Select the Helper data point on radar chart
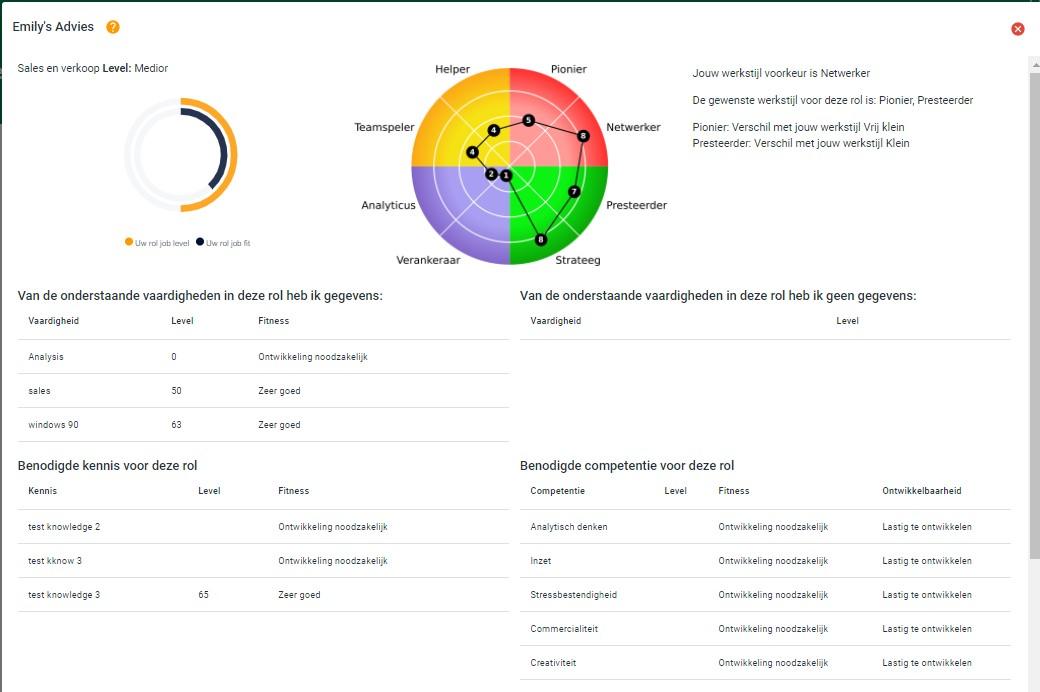Screen dimensions: 1040x692 click(x=494, y=130)
